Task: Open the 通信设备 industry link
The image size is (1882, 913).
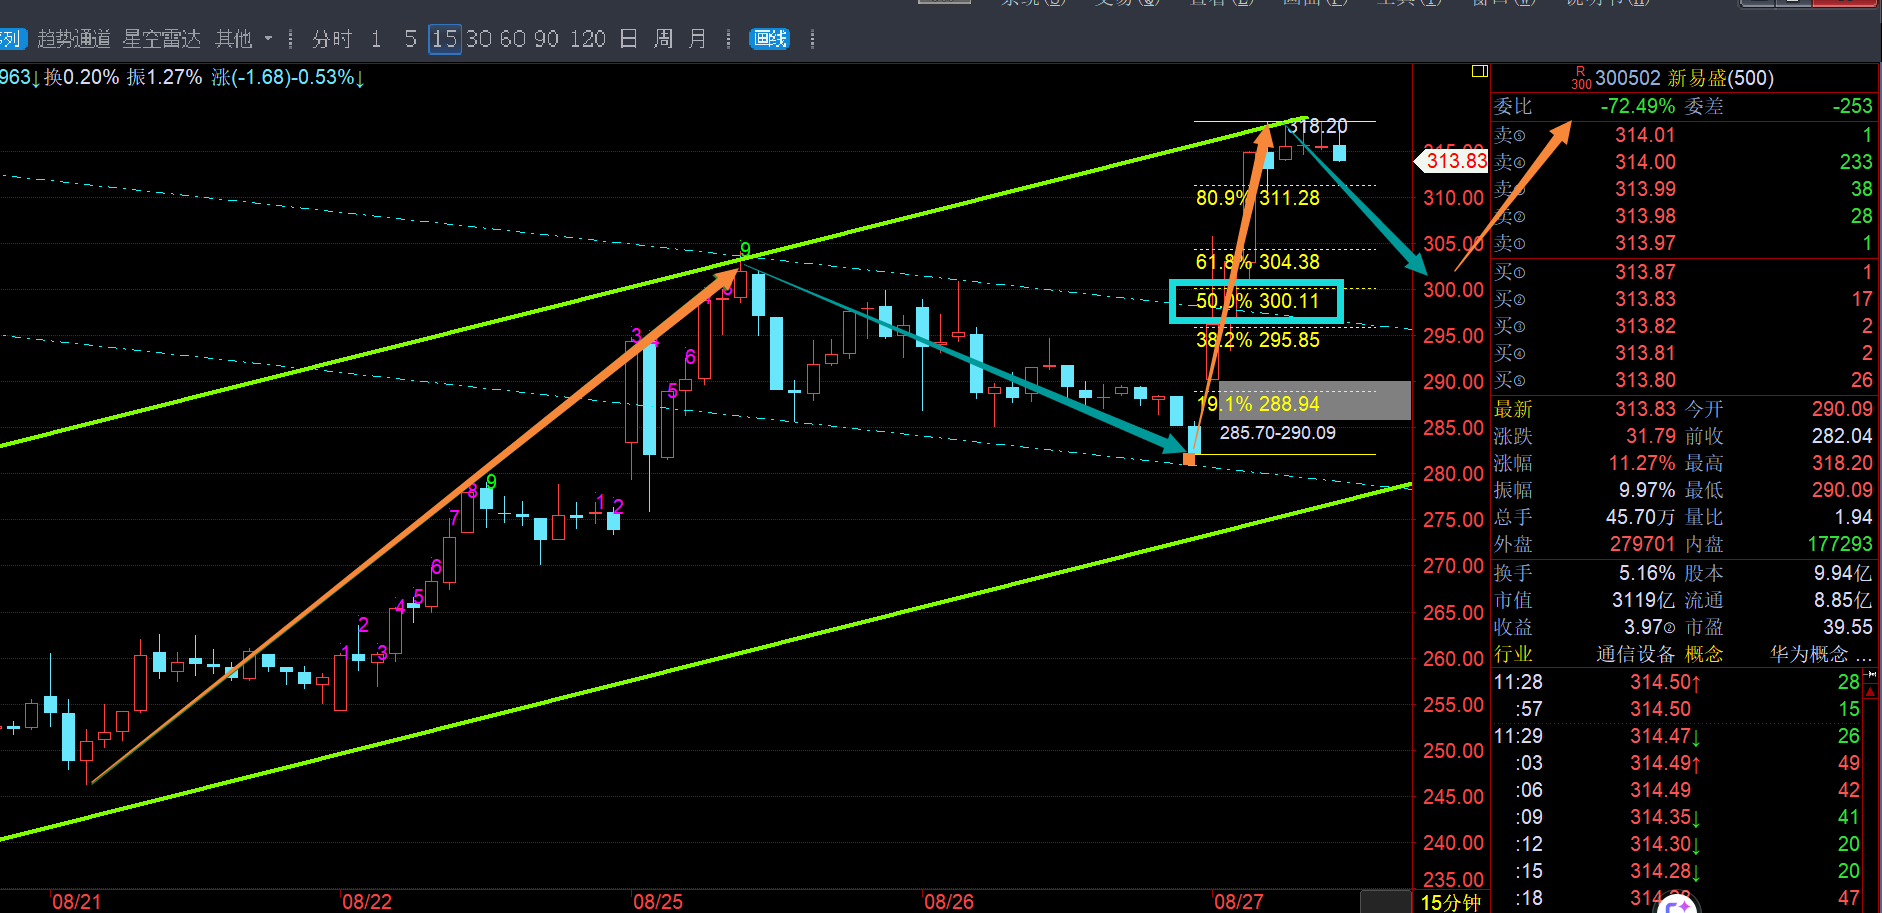Action: click(1635, 654)
